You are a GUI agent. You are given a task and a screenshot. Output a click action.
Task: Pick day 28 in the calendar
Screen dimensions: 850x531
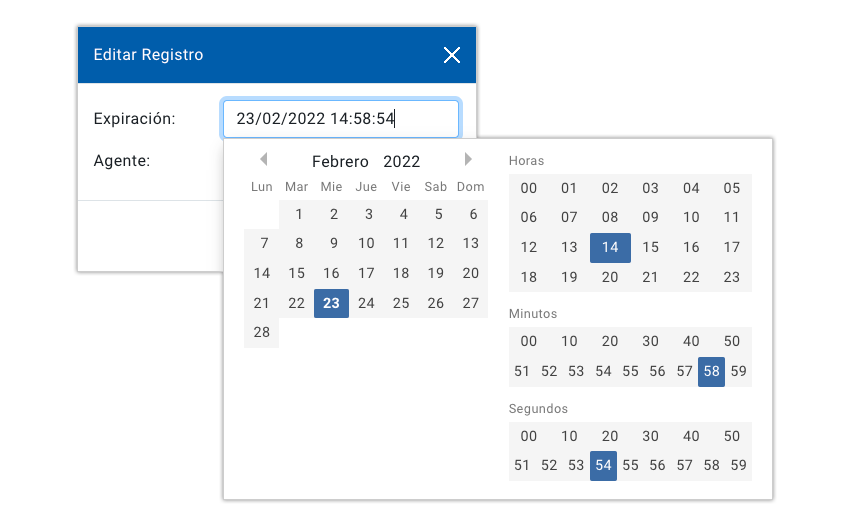[262, 332]
